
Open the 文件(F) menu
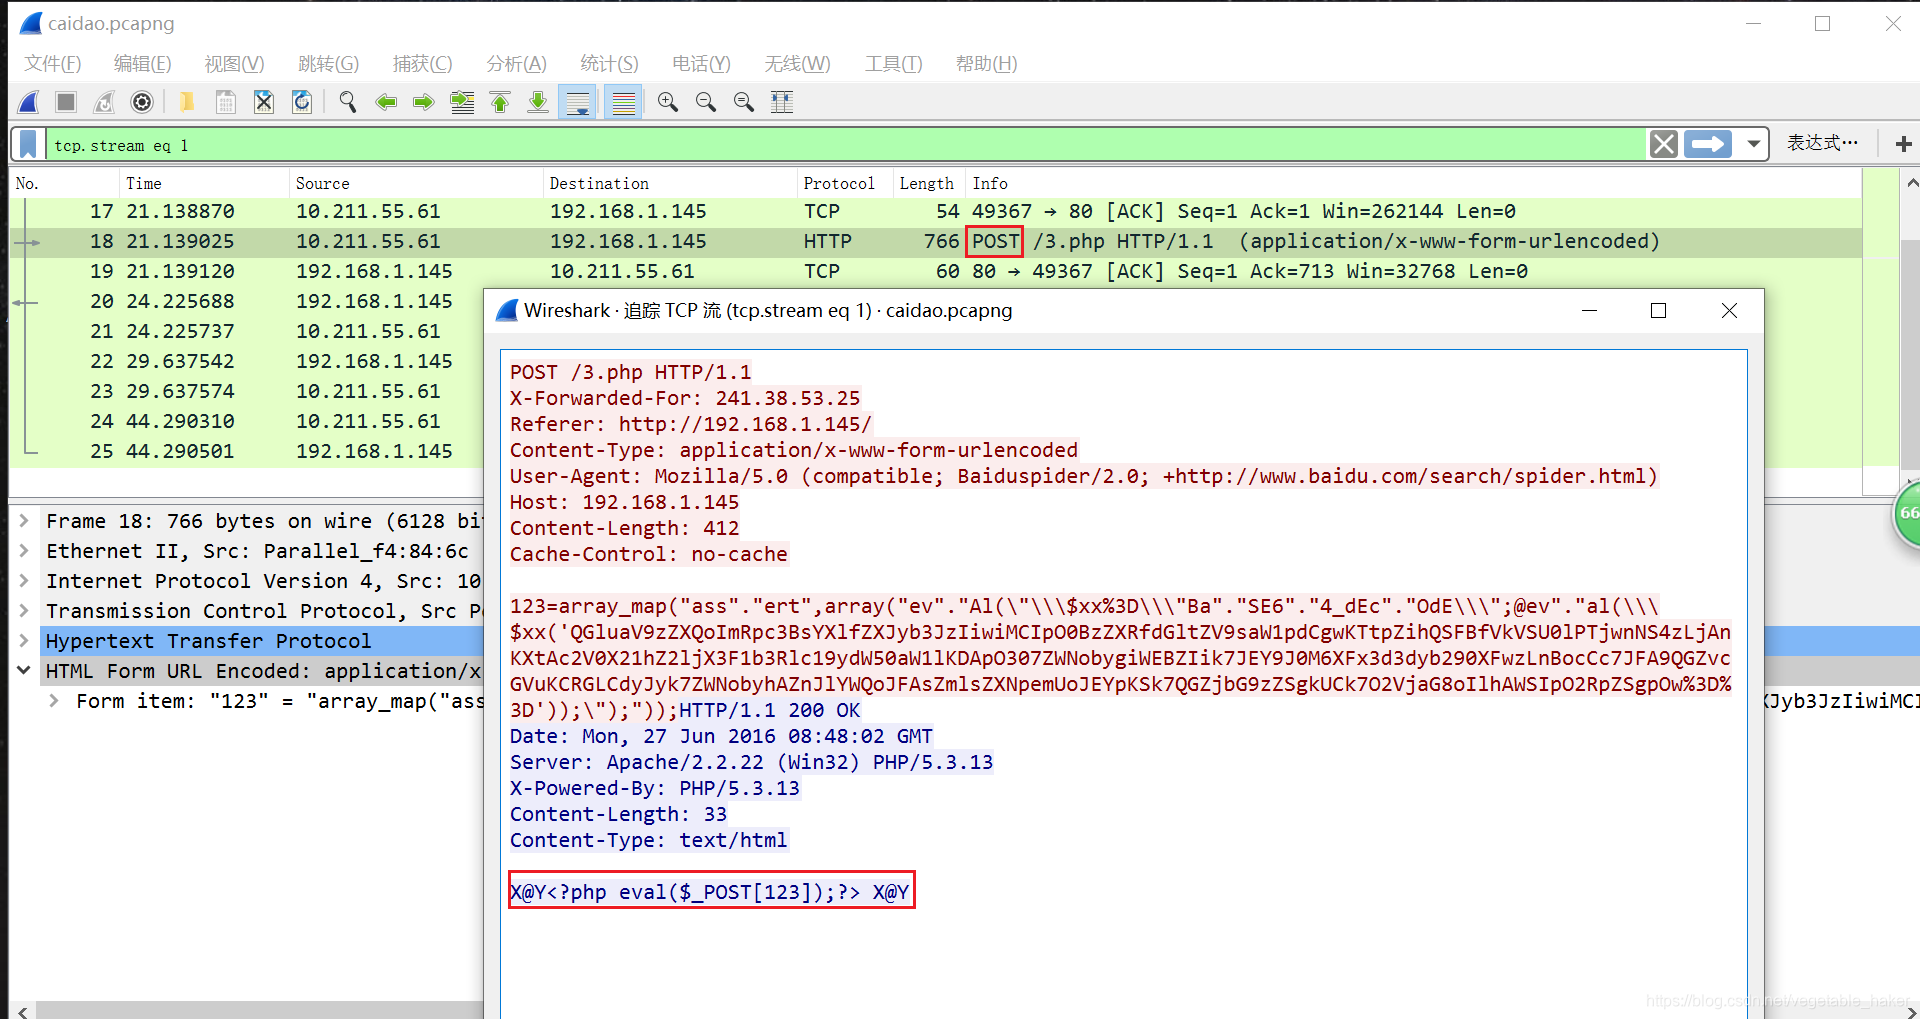pos(52,64)
